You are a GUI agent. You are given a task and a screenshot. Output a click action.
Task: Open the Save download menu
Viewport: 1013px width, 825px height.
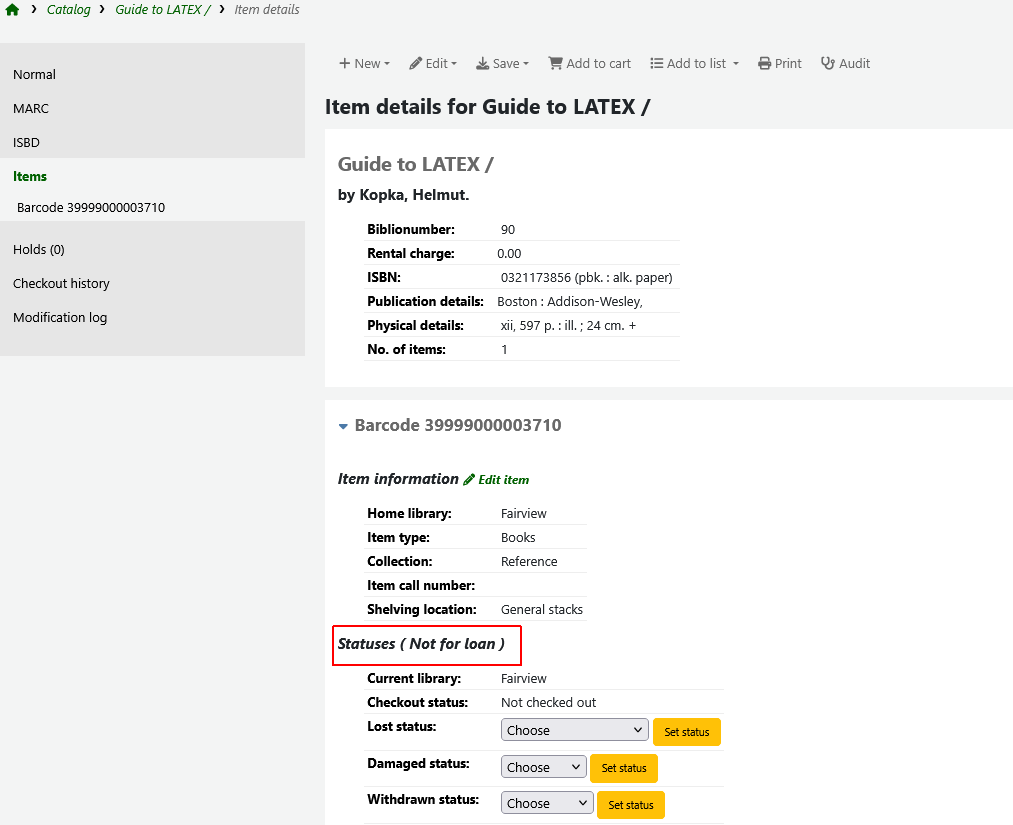(502, 63)
